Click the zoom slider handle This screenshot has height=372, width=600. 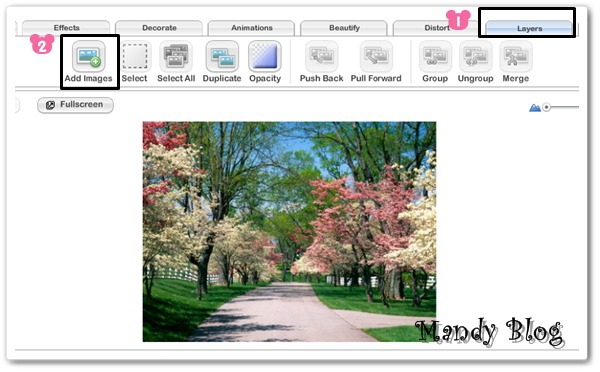pos(546,107)
